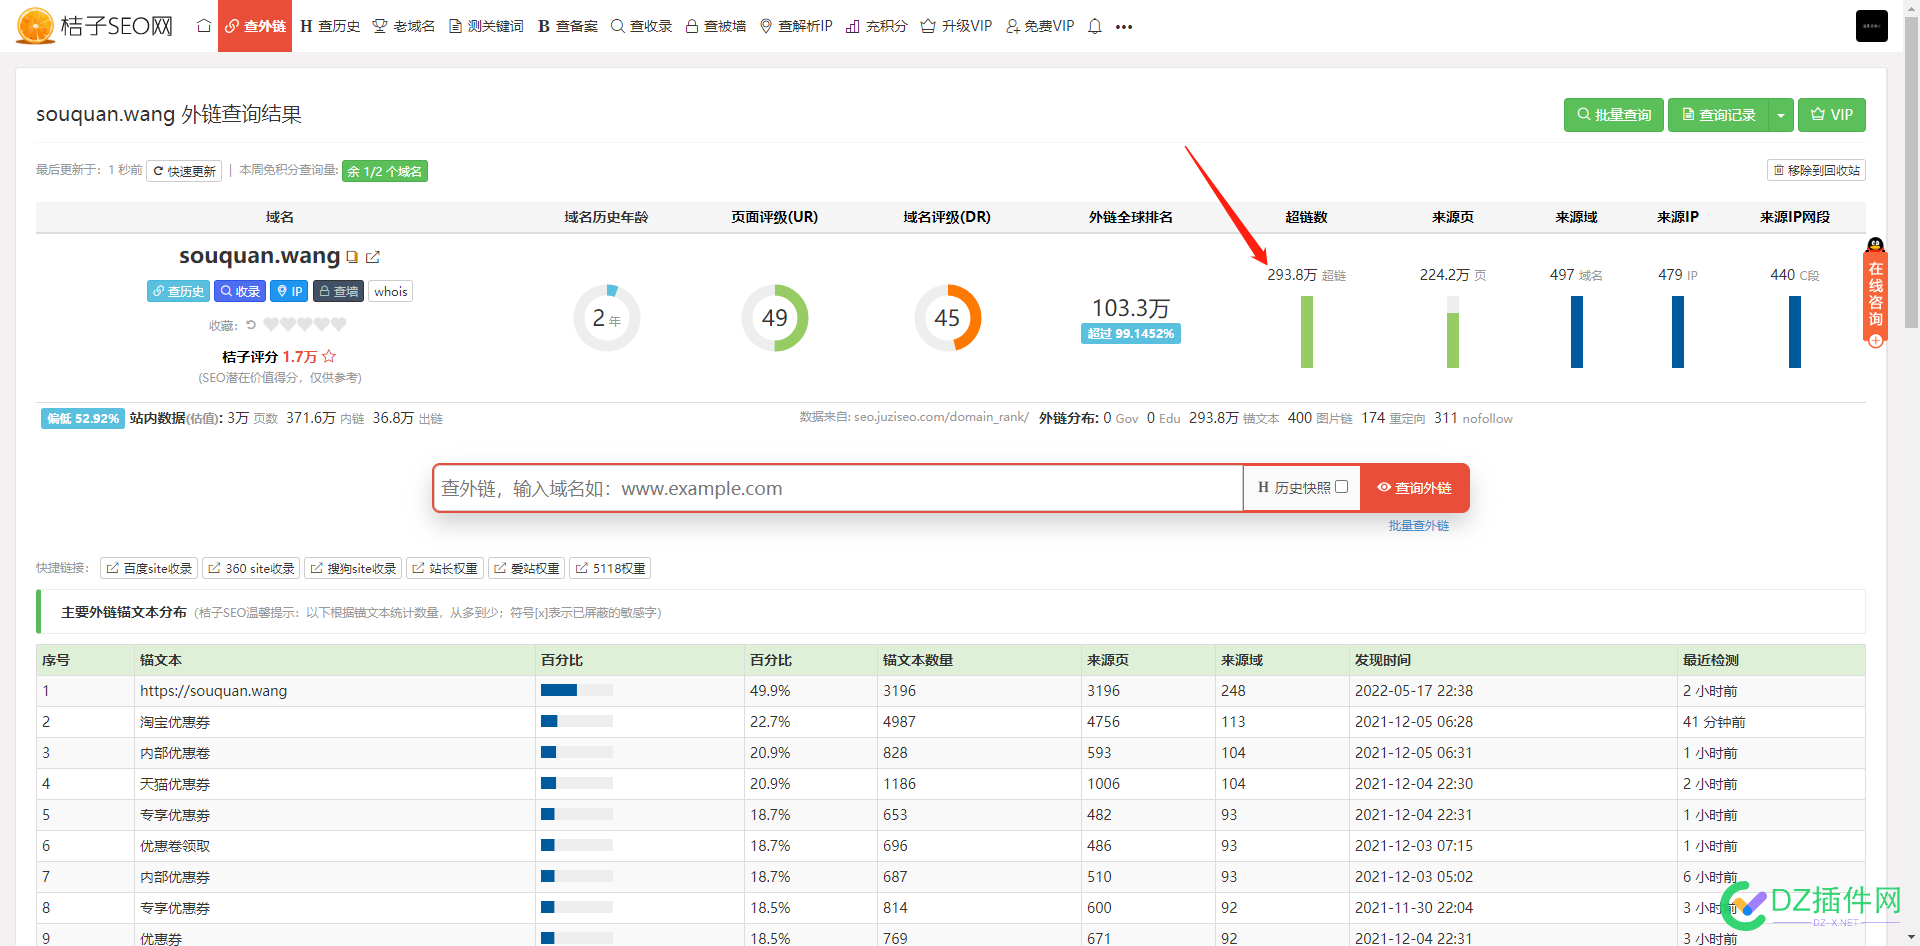Image resolution: width=1920 pixels, height=946 pixels.
Task: Open the 查被墙 menu item
Action: pos(716,26)
